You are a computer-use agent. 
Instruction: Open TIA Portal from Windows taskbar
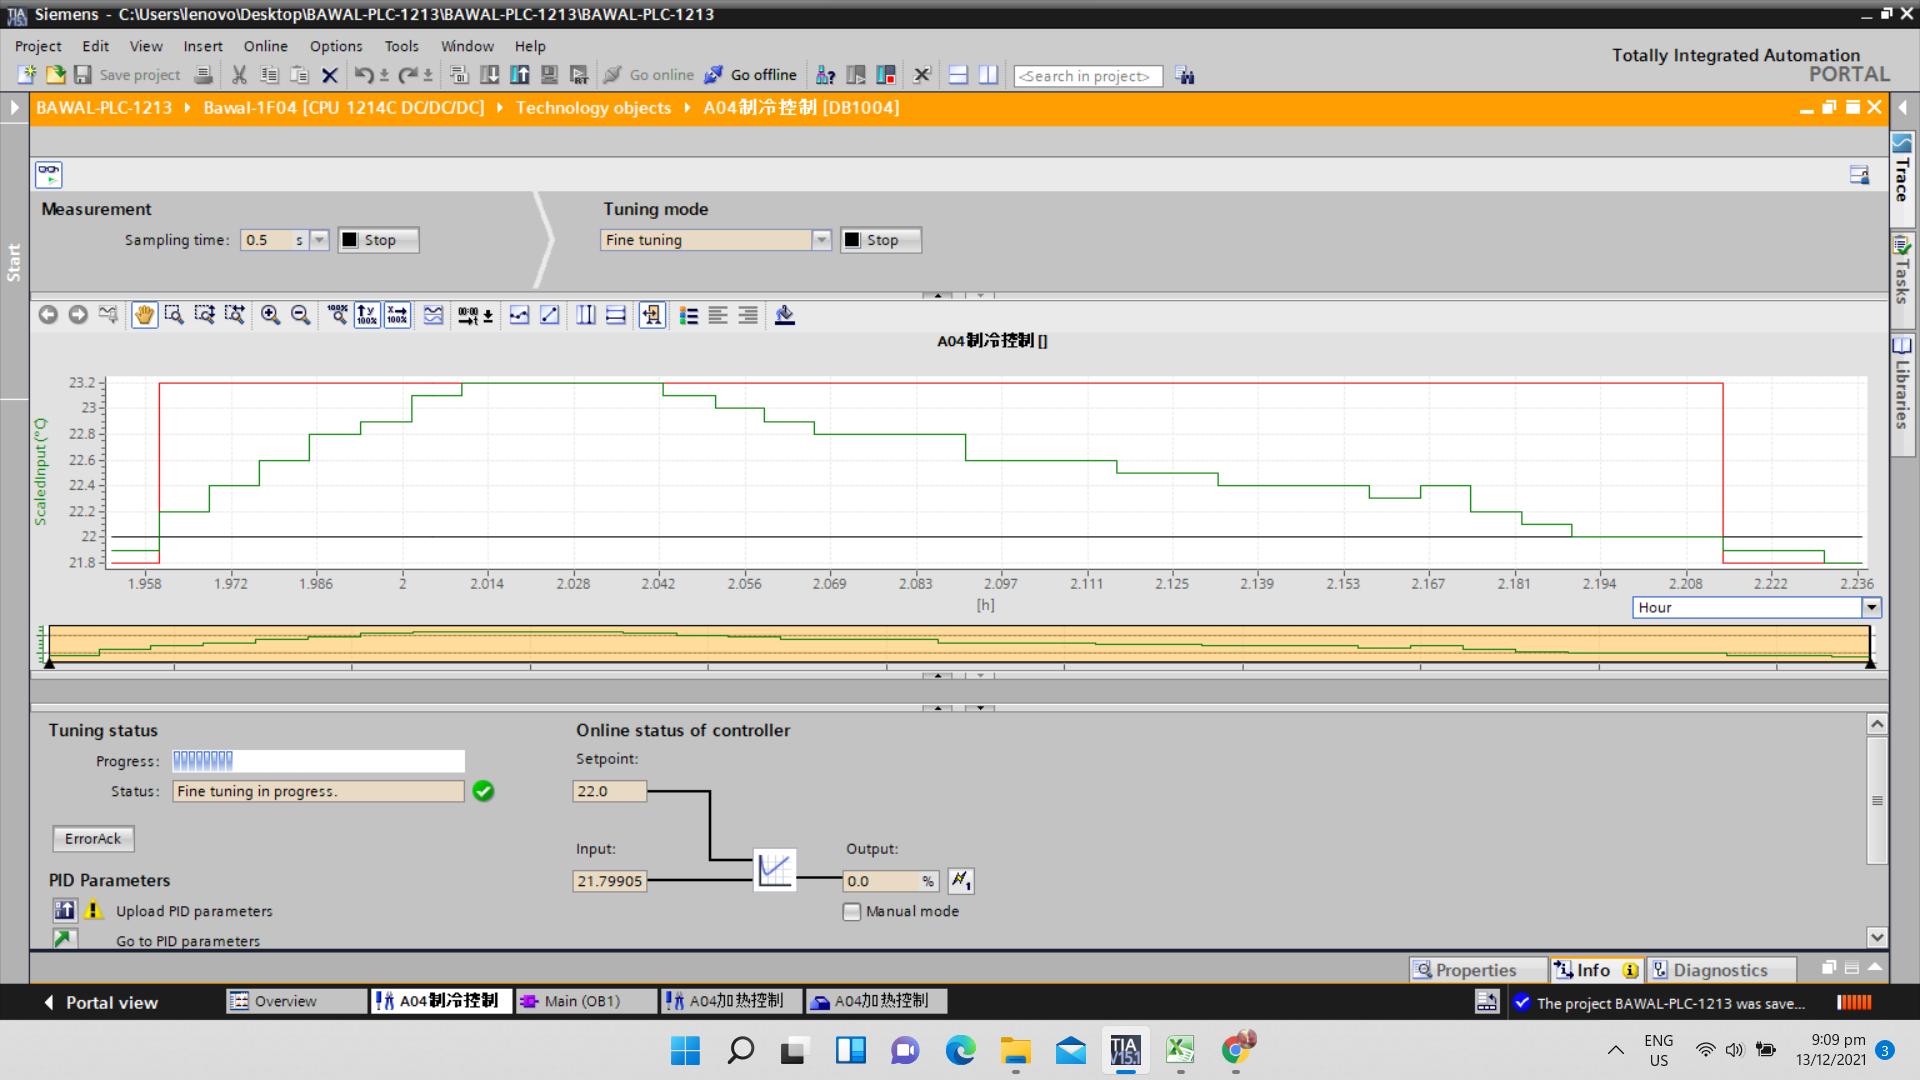(x=1125, y=1050)
